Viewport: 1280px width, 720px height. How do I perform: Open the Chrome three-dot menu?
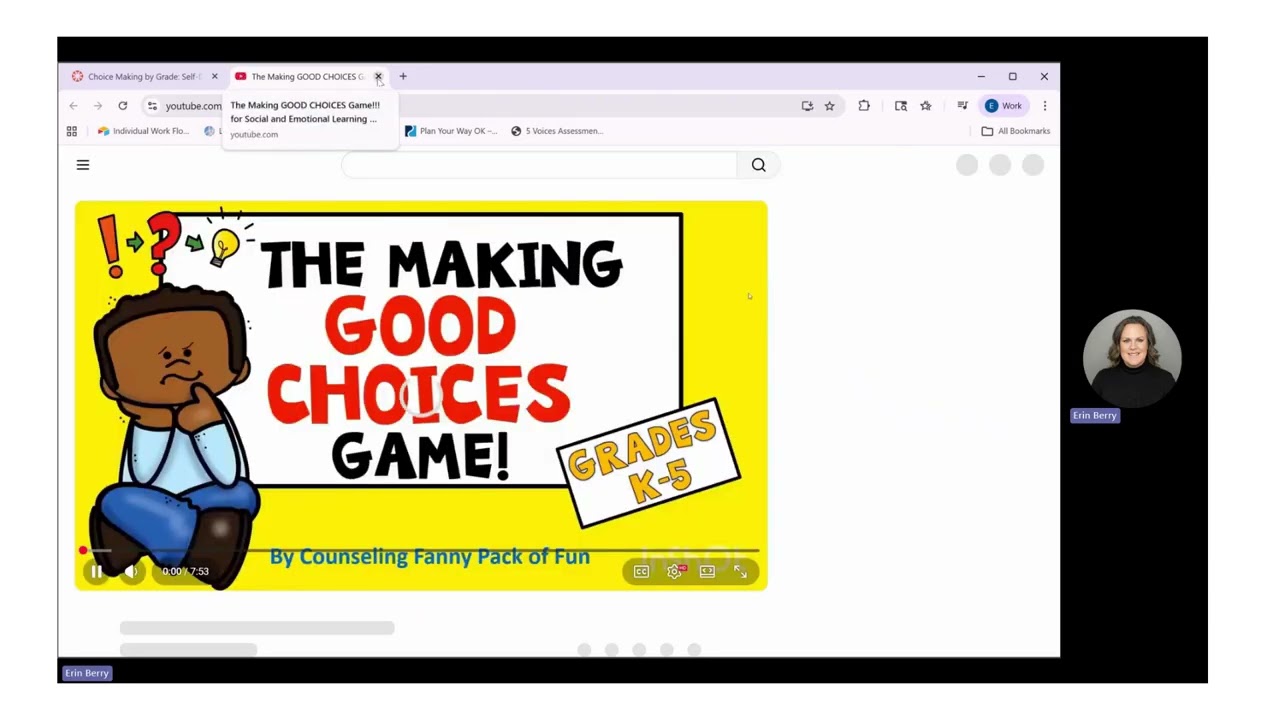[1045, 106]
